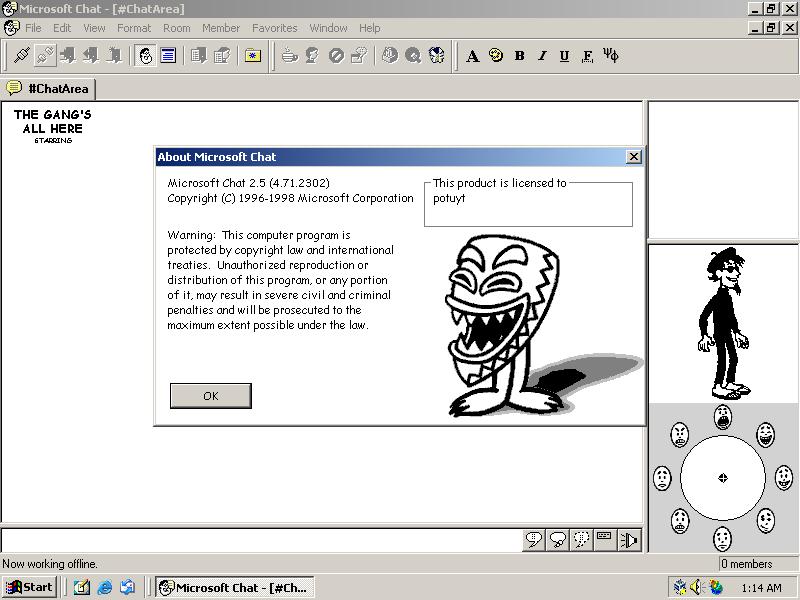Image resolution: width=800 pixels, height=600 pixels.
Task: Select the laughing face on the emotion wheel
Action: point(765,434)
